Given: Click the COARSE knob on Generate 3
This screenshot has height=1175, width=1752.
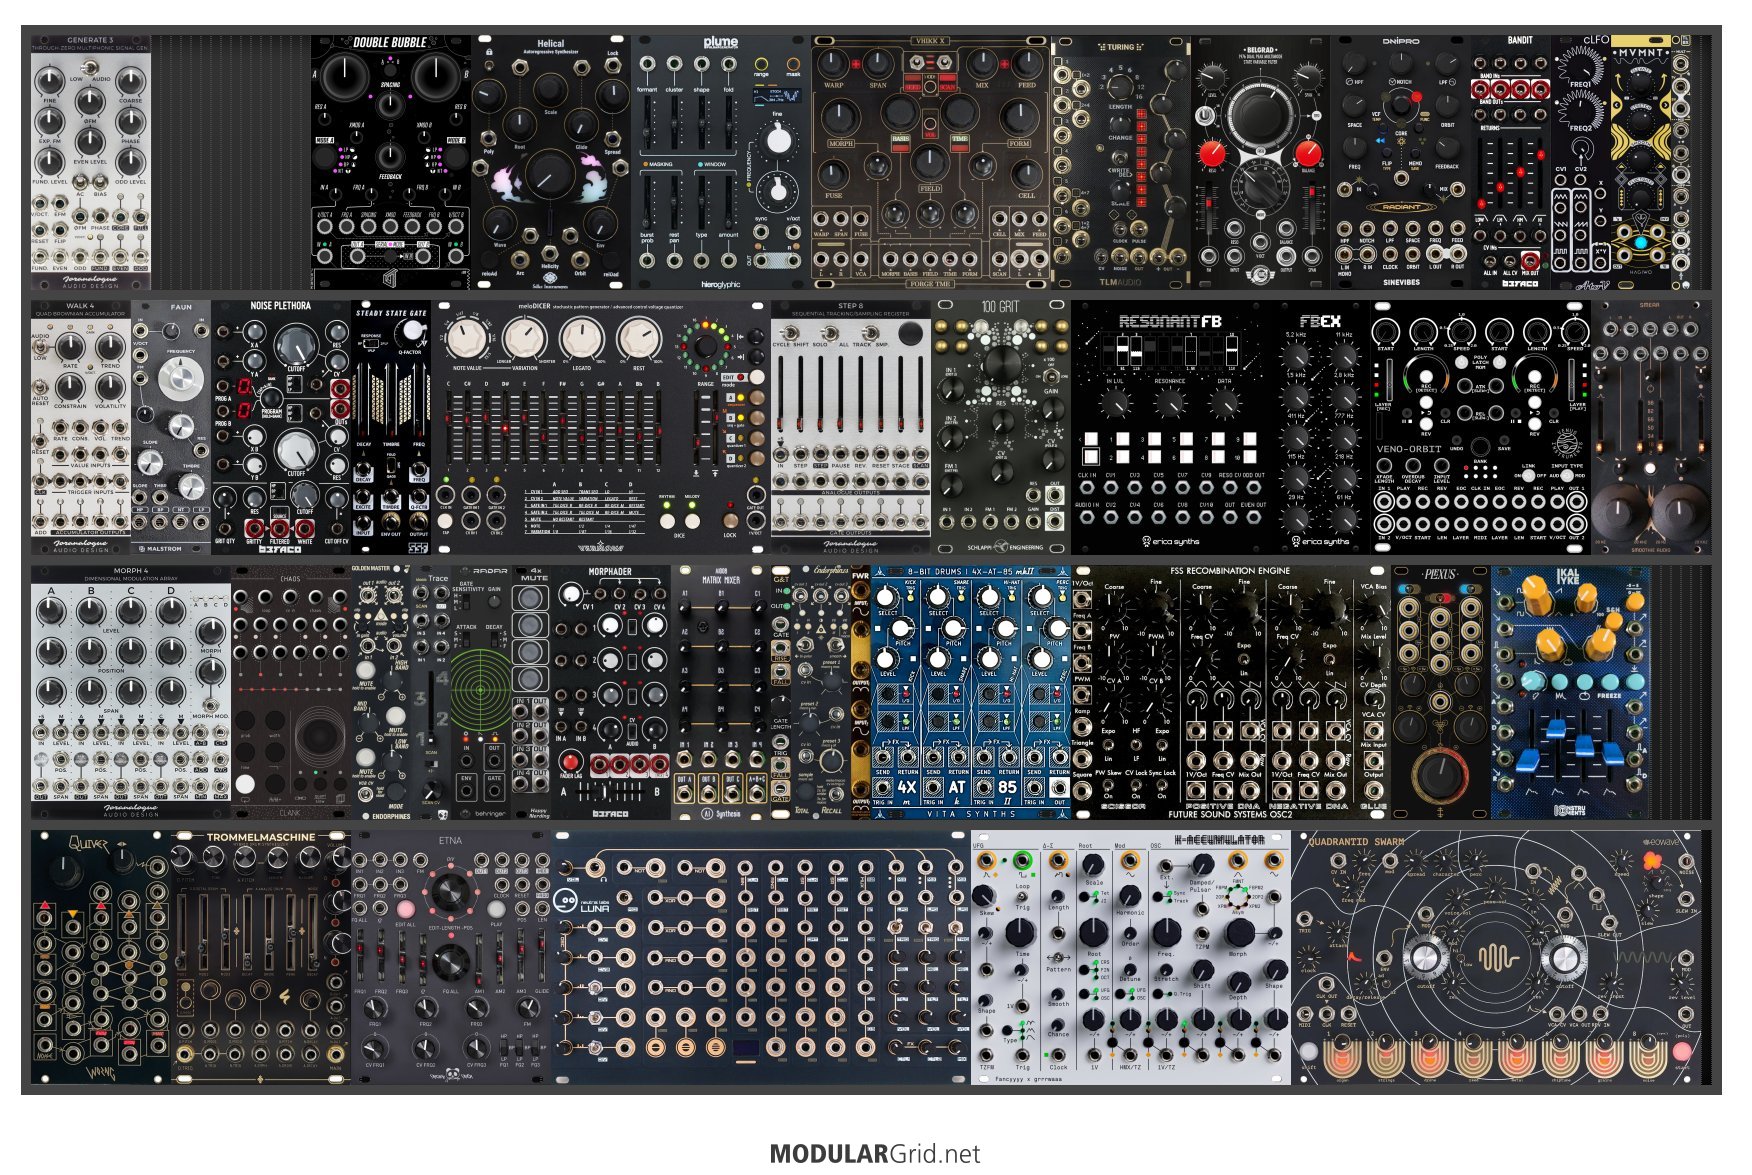Looking at the screenshot, I should 131,81.
